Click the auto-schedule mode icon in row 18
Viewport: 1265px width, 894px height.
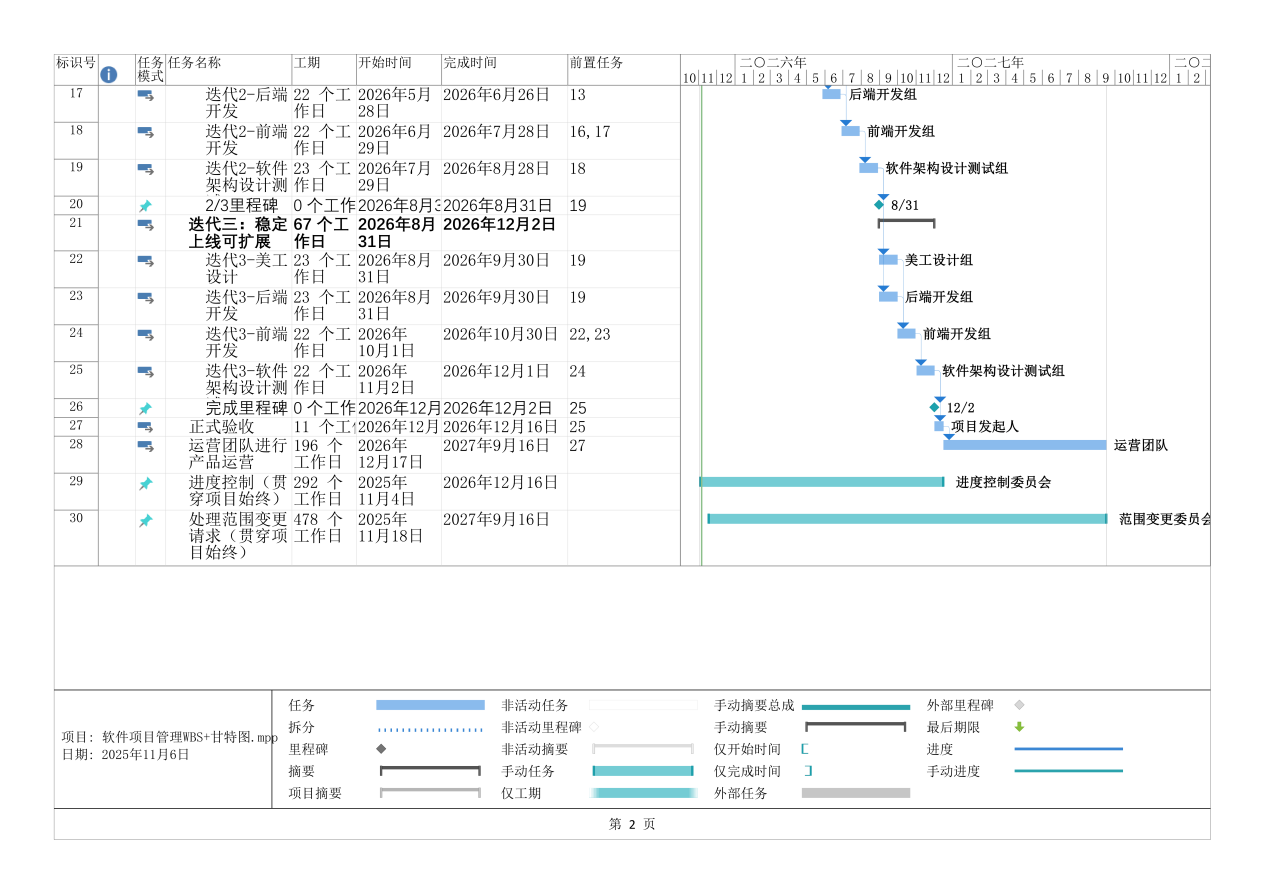click(x=145, y=132)
